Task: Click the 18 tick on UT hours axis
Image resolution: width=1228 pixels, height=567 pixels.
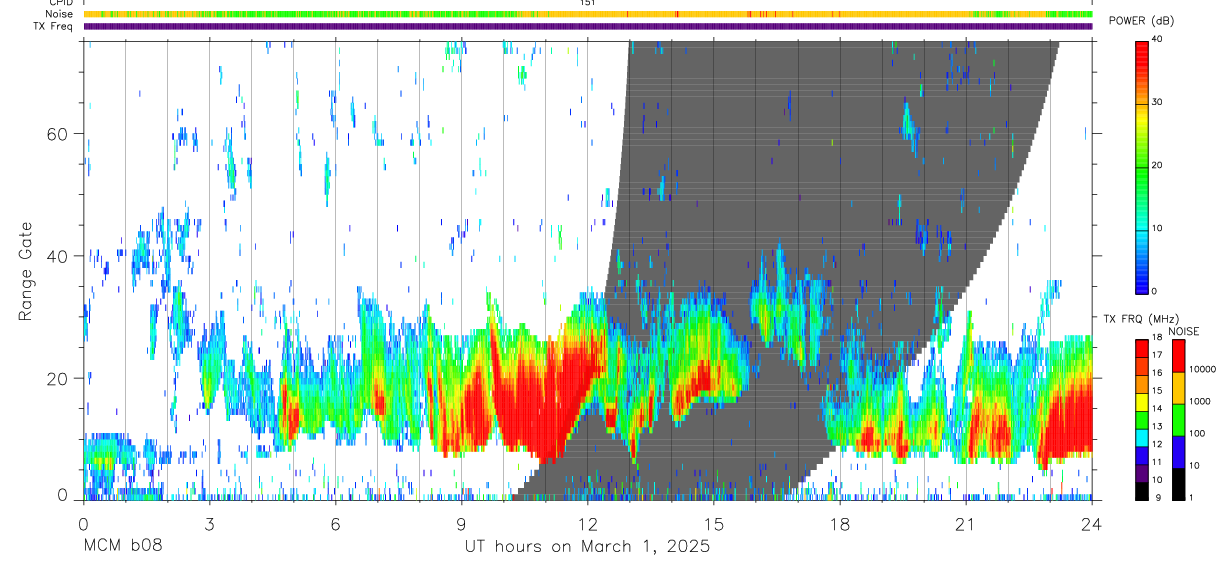Action: point(839,524)
